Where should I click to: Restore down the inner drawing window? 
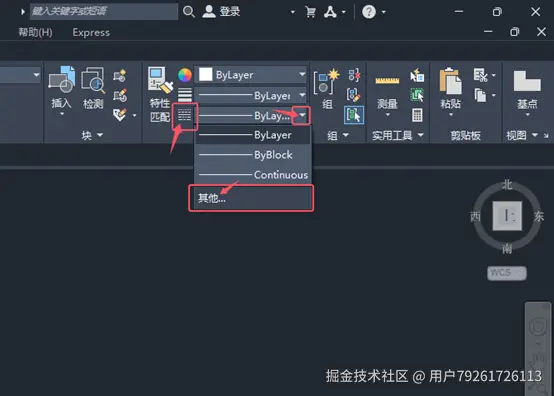pyautogui.click(x=514, y=32)
